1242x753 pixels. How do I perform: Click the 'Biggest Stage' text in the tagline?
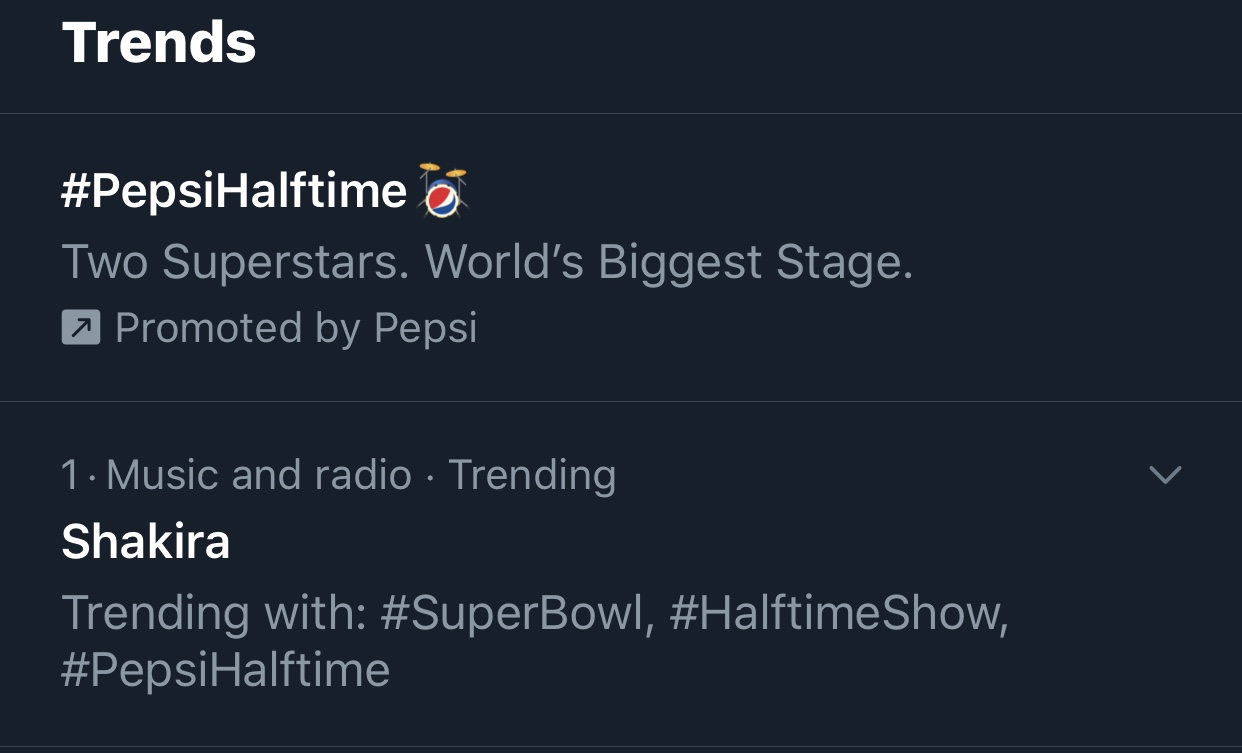pos(755,262)
